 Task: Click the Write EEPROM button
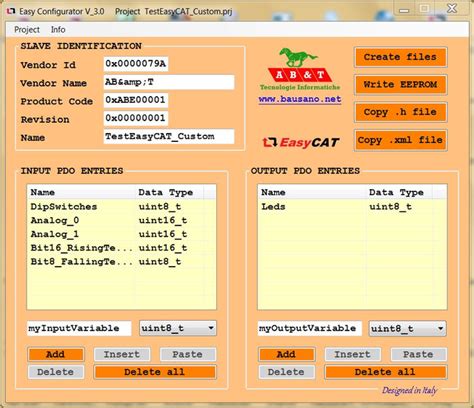coord(400,85)
